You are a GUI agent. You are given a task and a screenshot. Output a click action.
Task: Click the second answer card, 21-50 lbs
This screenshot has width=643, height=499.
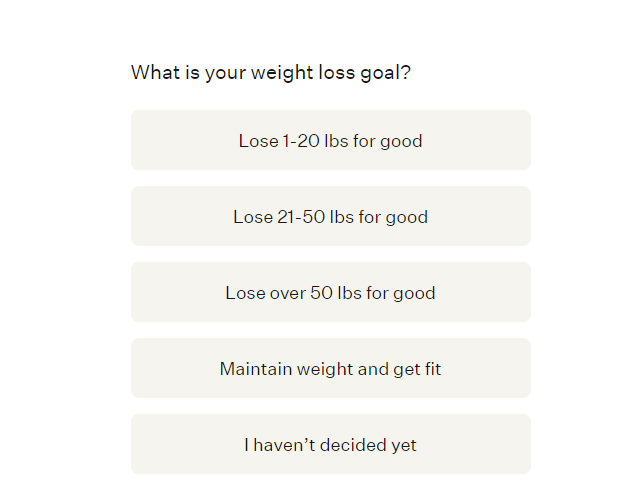tap(331, 216)
